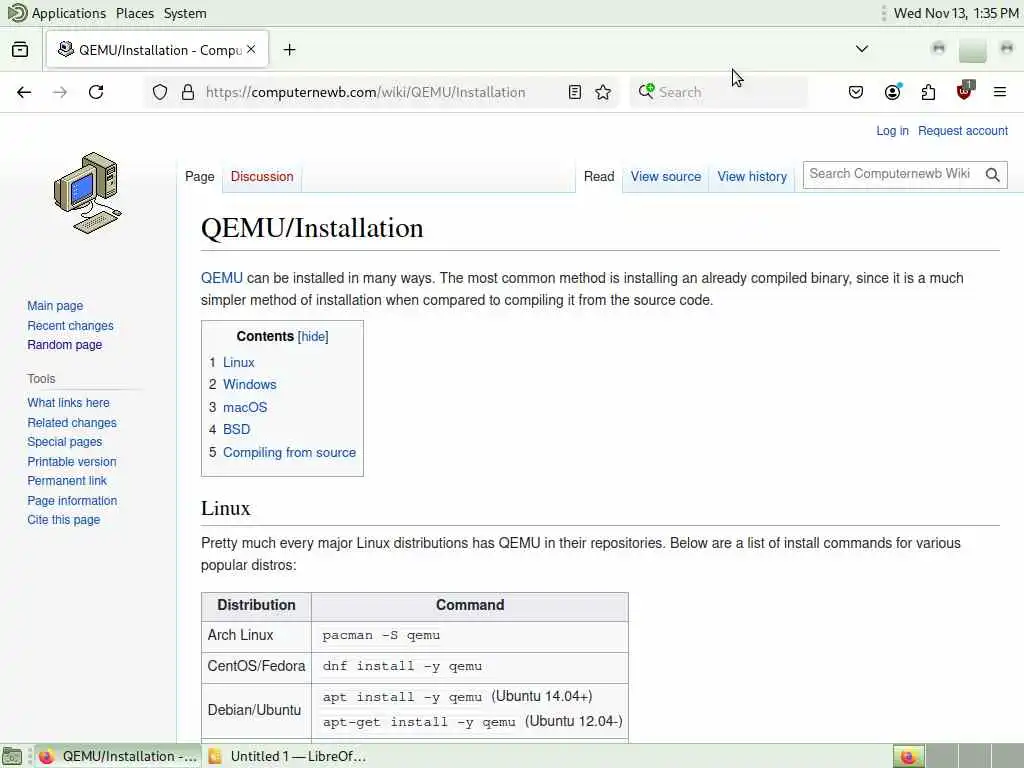Click the distro logo beside Applications
This screenshot has height=768, width=1024.
click(x=17, y=12)
